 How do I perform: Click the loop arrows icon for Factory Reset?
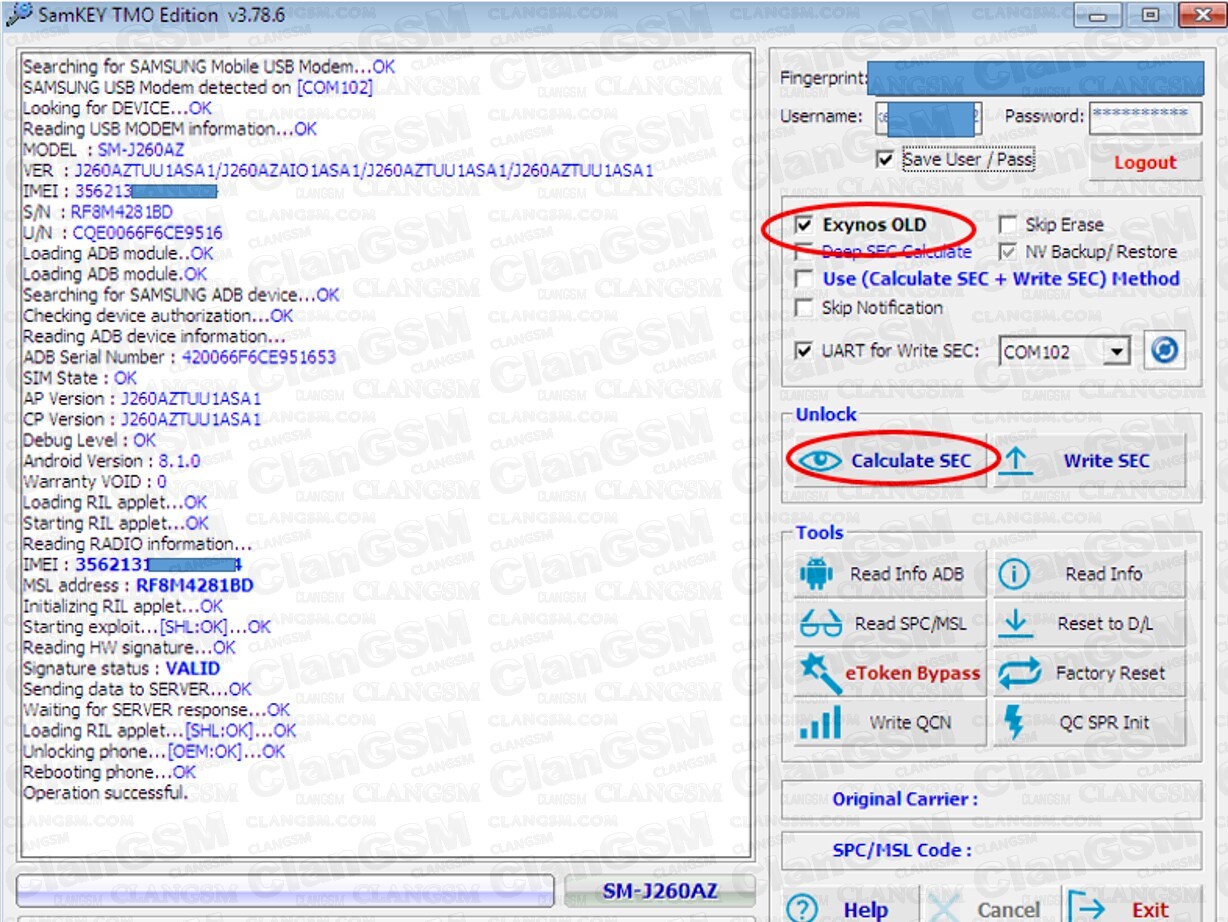1020,674
